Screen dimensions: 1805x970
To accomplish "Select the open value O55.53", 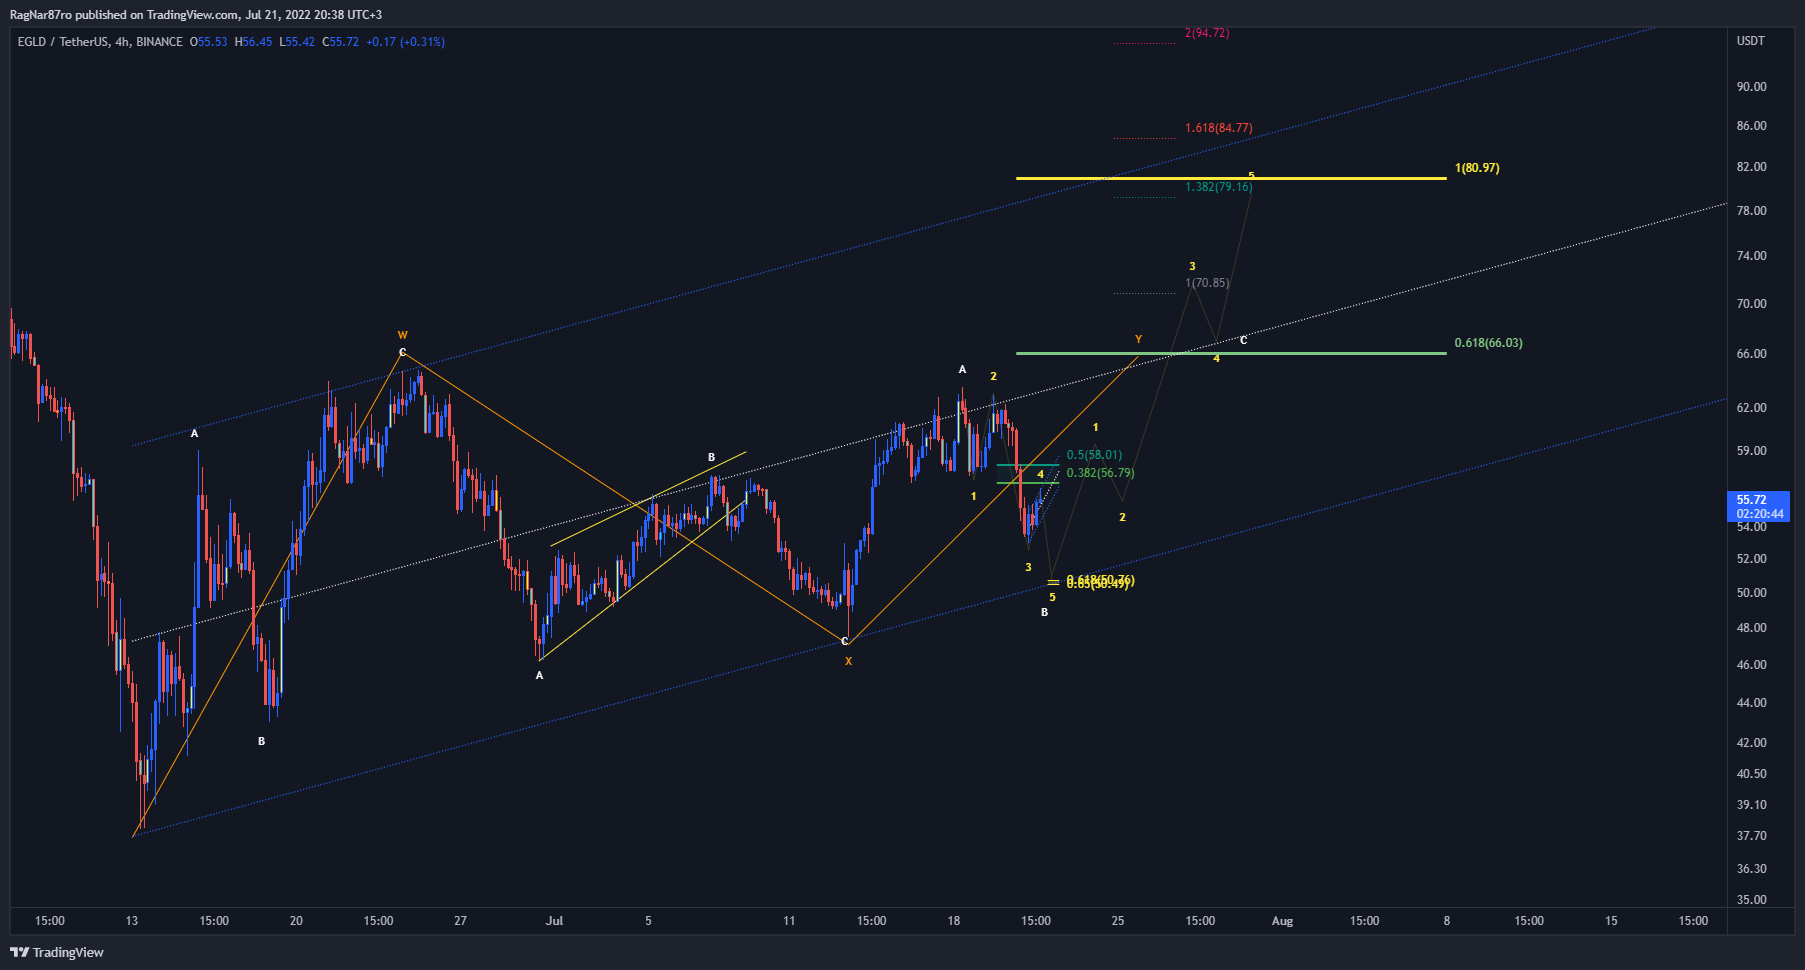I will [x=210, y=42].
